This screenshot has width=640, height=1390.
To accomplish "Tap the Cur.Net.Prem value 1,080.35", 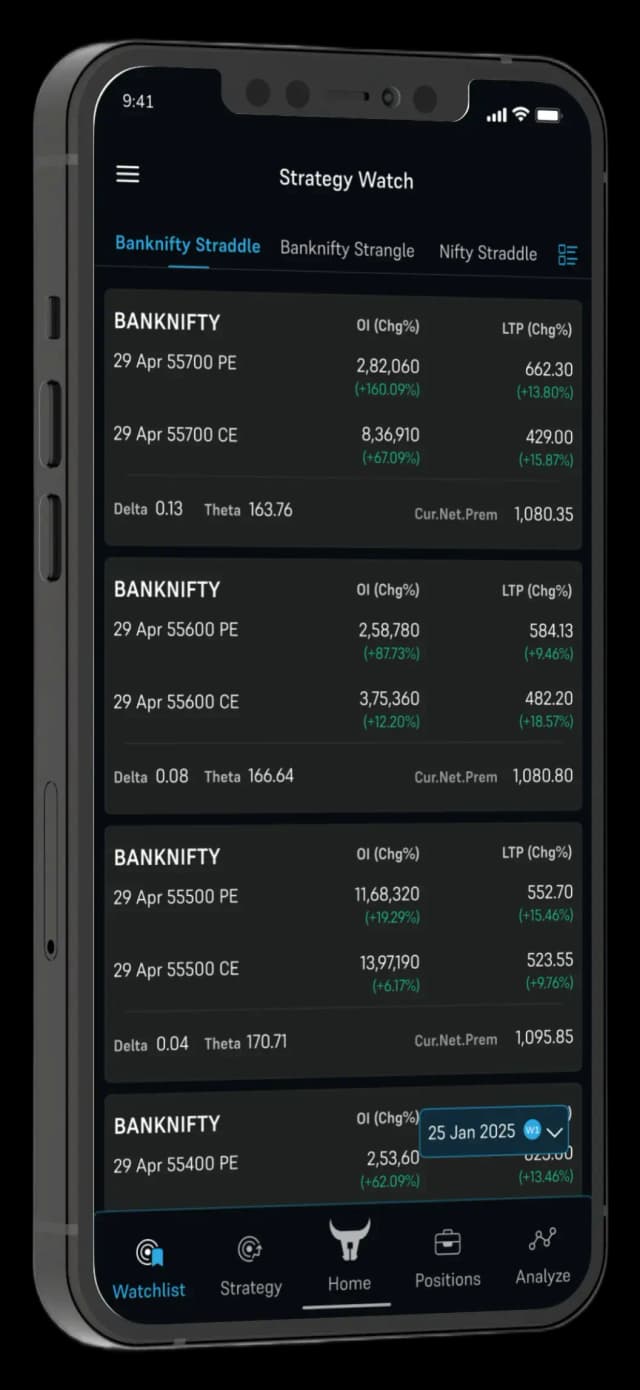I will click(543, 514).
